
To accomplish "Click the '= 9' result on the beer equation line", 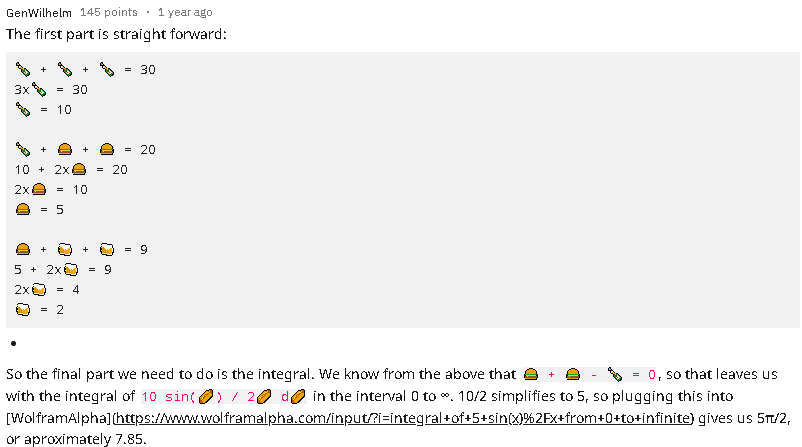I will tap(136, 250).
